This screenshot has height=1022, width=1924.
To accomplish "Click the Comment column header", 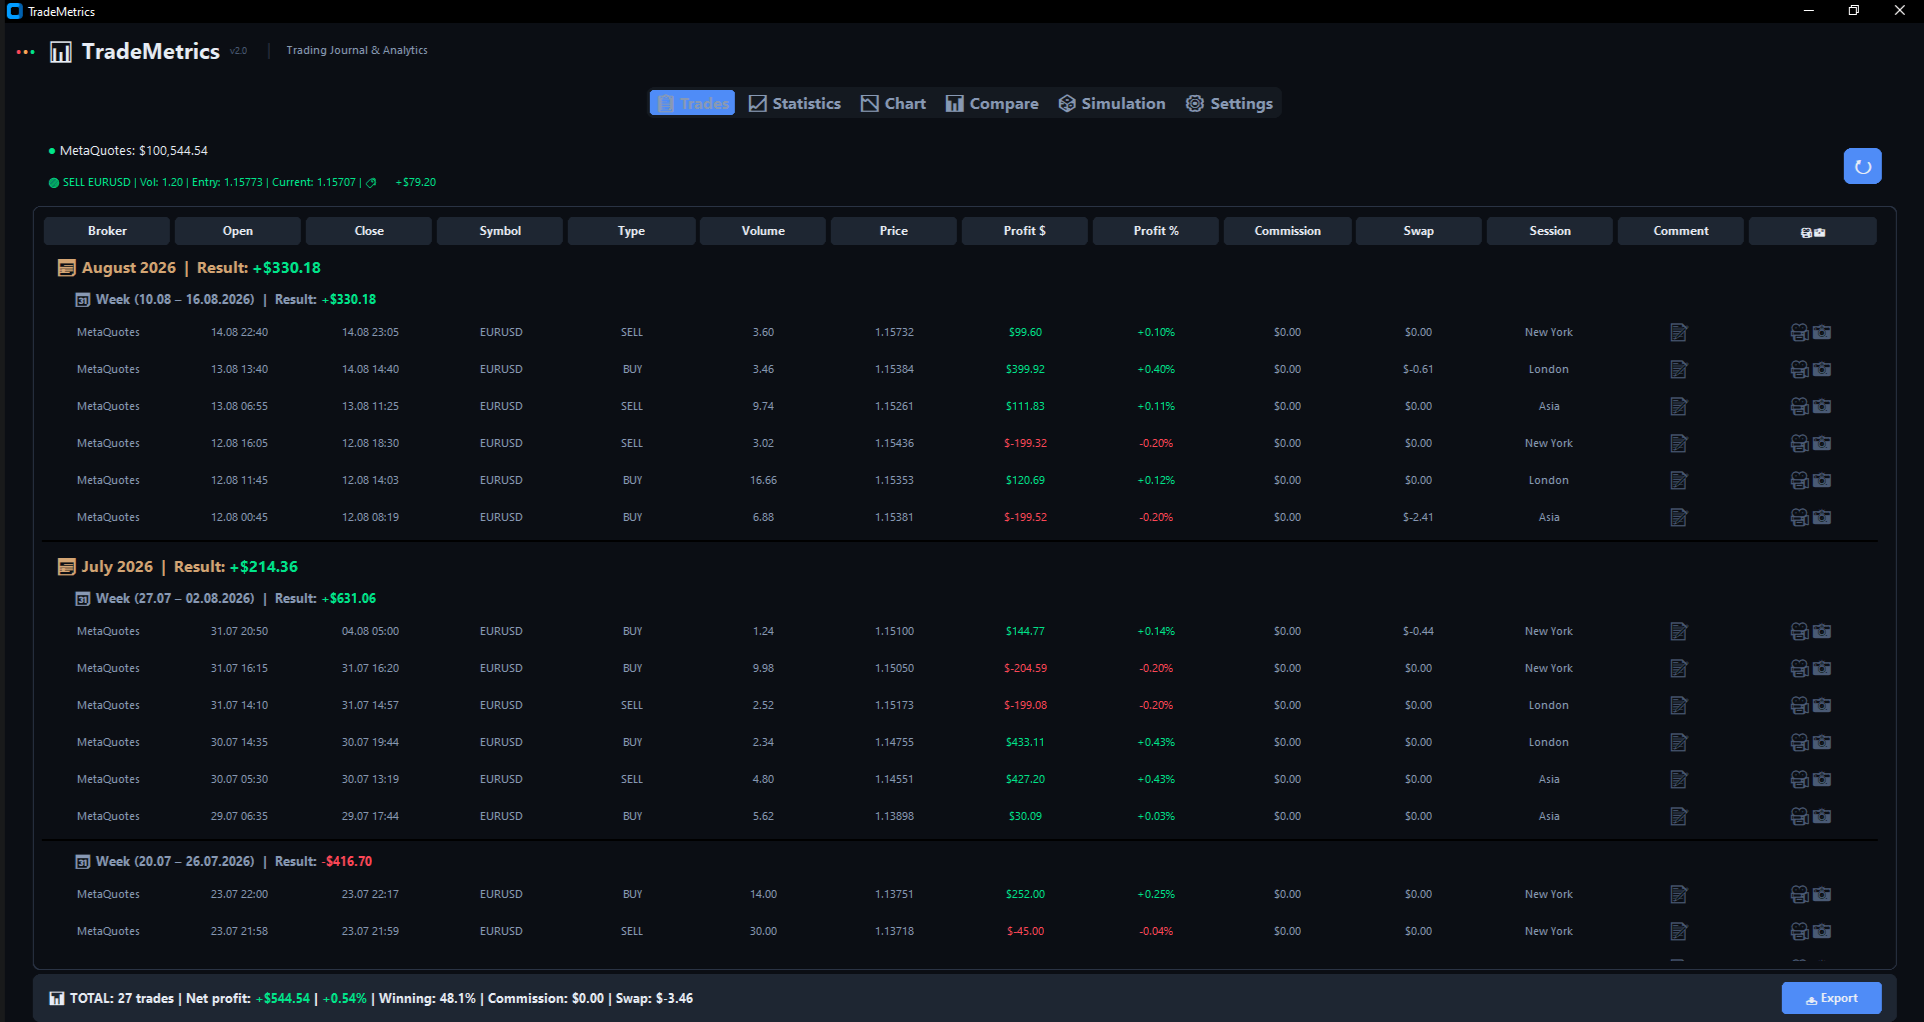I will click(1681, 231).
